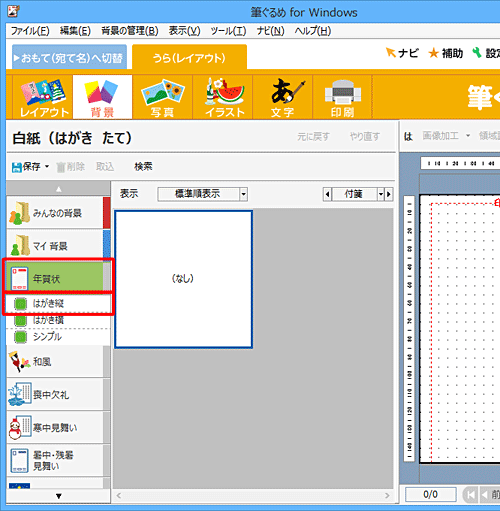
Task: Open the 背景の管理(B) menu
Action: pos(130,31)
